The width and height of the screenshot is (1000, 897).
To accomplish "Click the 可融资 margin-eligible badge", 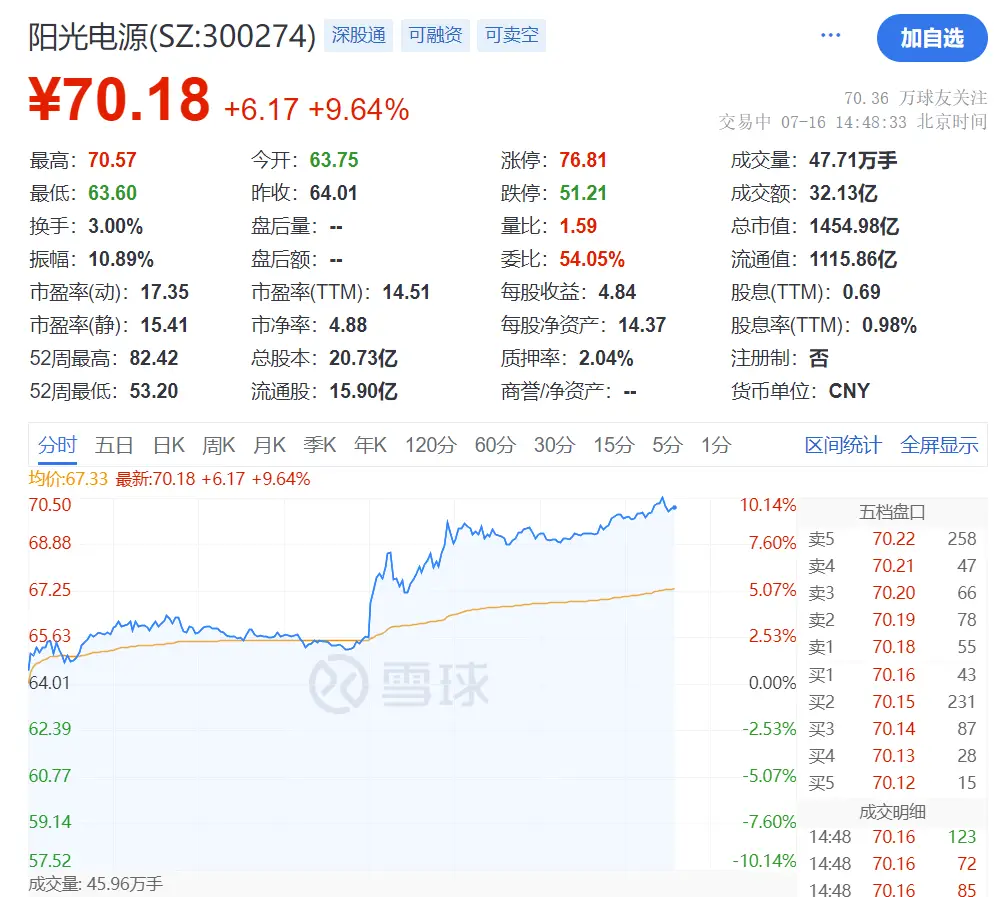I will click(x=435, y=35).
